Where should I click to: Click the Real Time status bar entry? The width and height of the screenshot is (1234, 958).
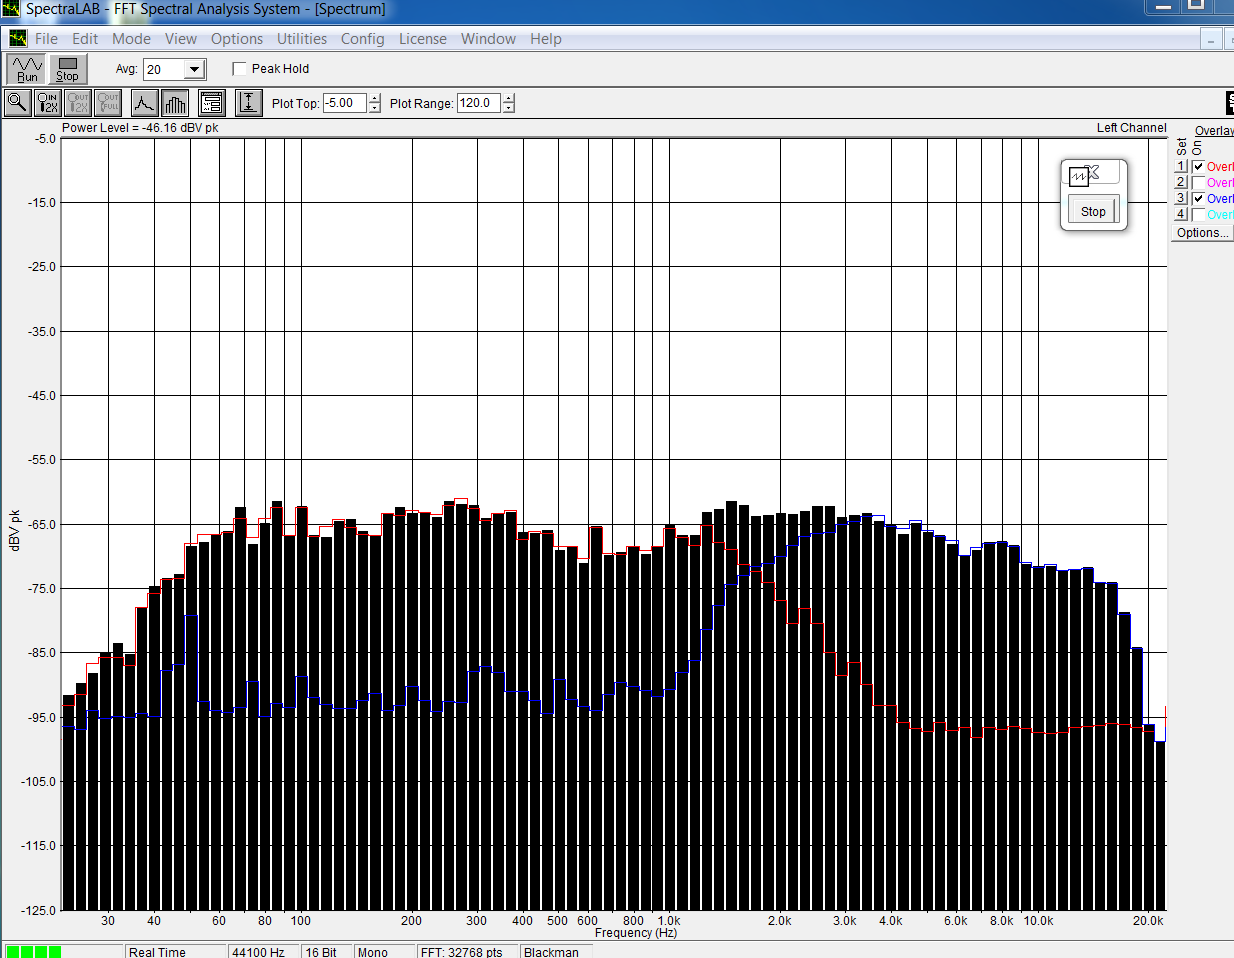[x=175, y=952]
